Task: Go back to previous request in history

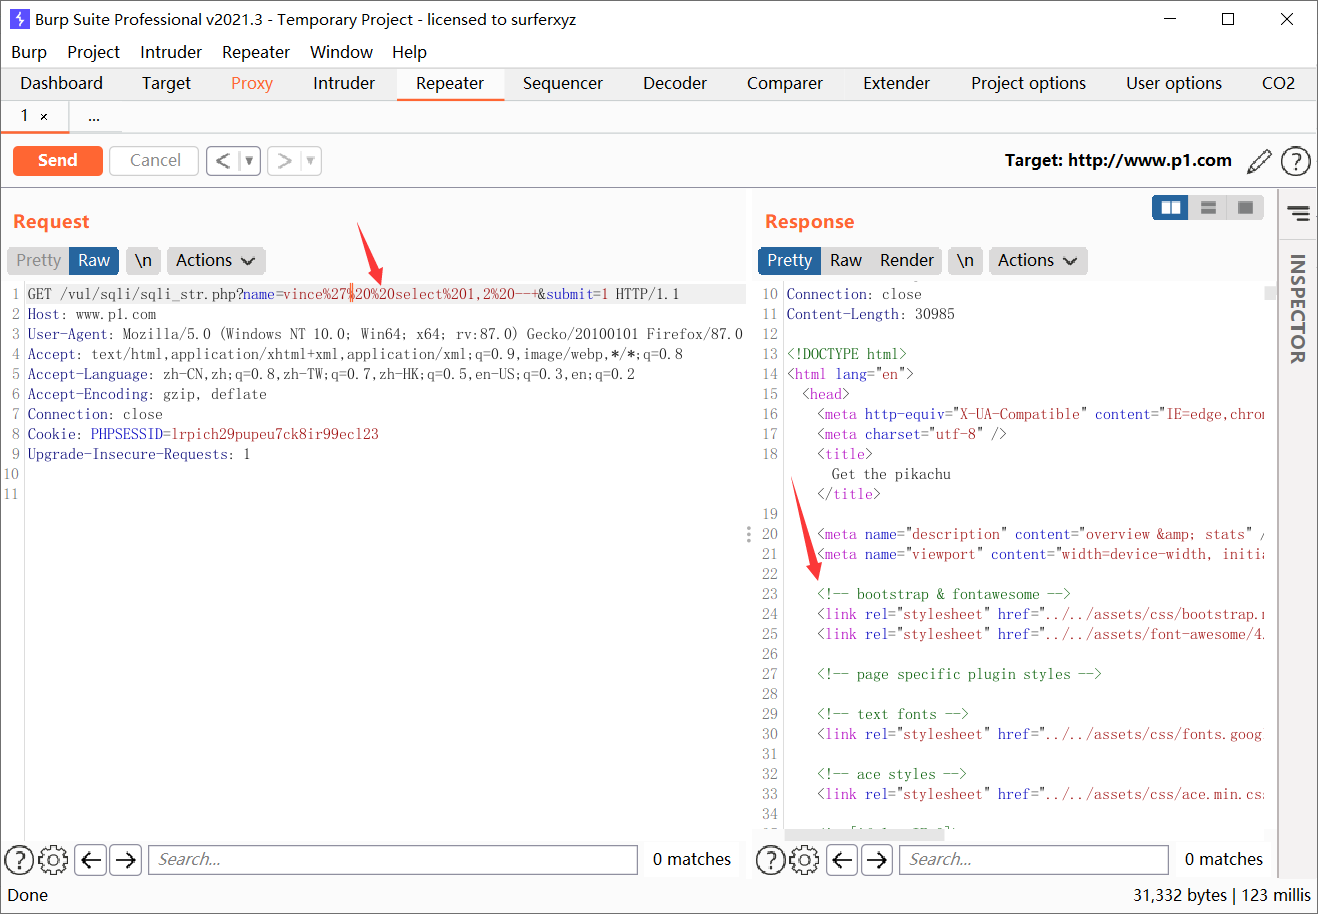Action: point(223,160)
